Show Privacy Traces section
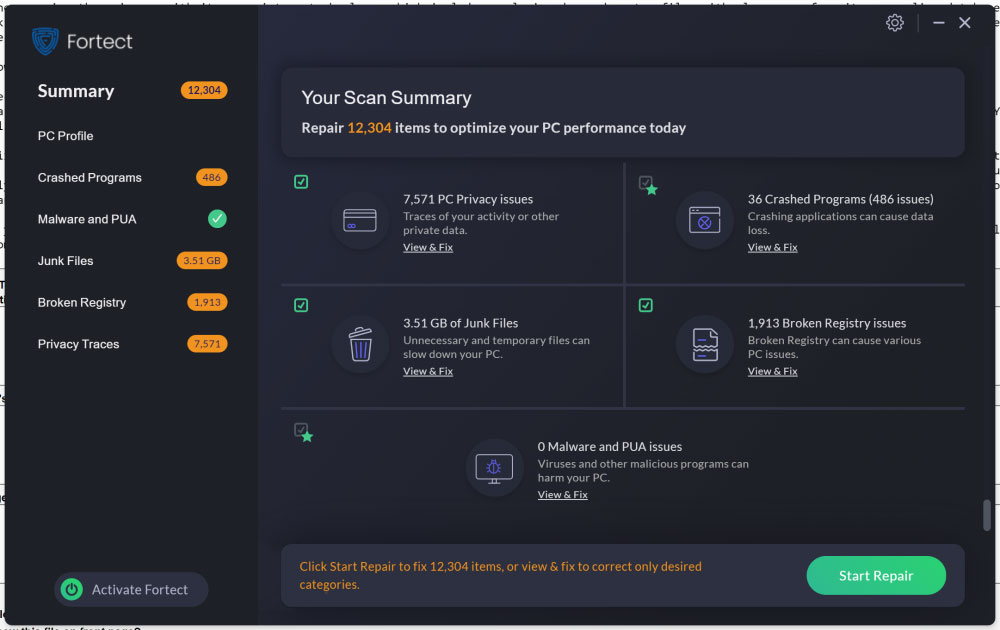The image size is (1000, 630). pos(78,344)
